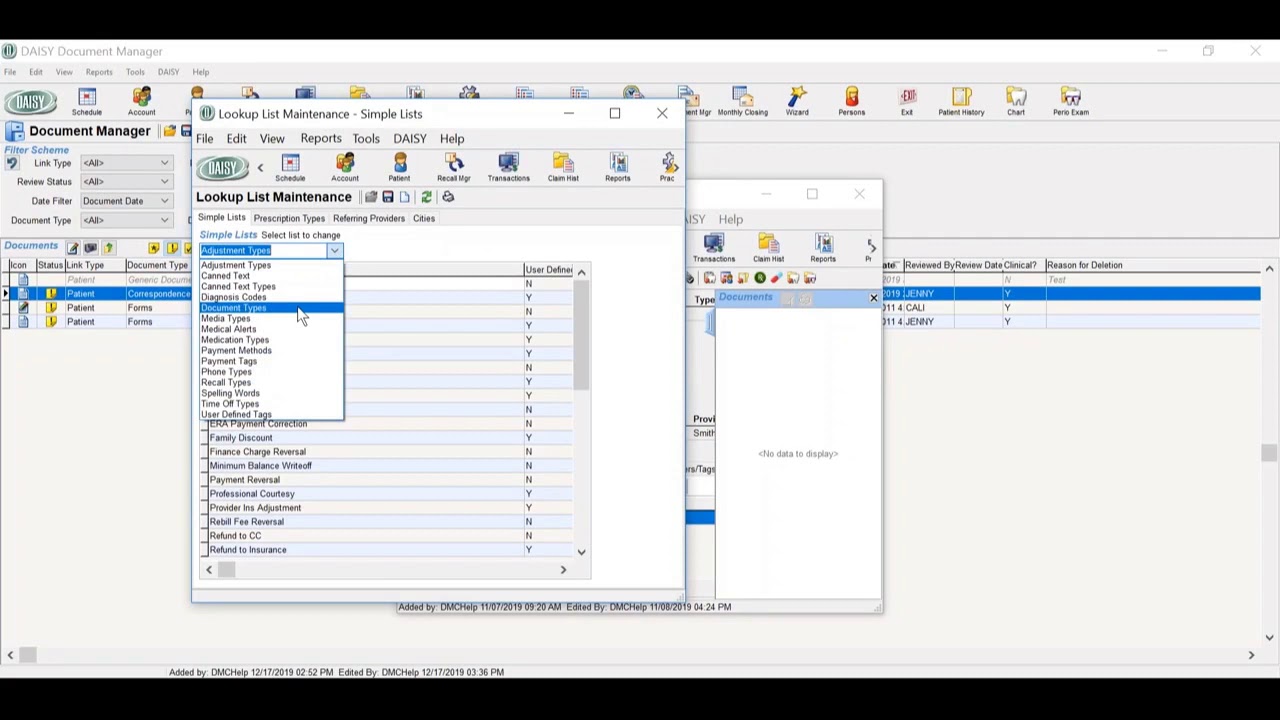Screen dimensions: 1280x720
Task: Switch to the Referring Providers tab
Action: (369, 218)
